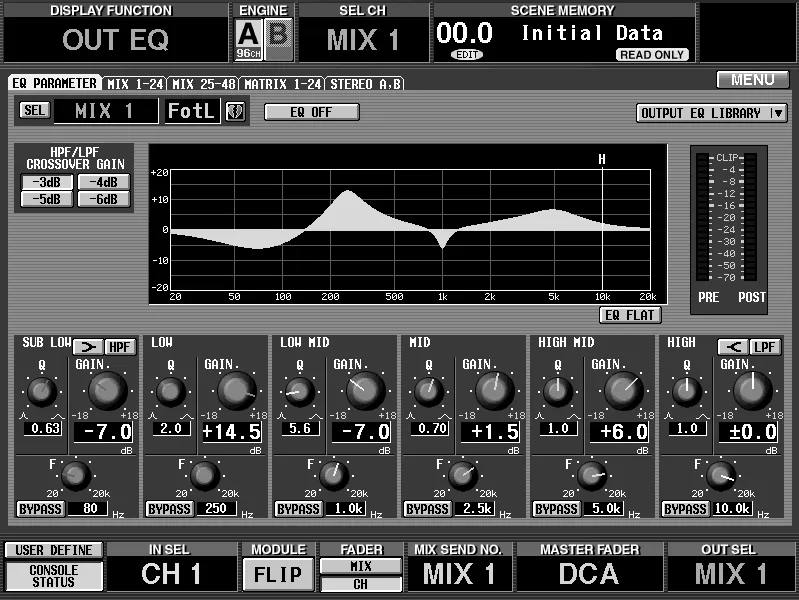Click the READ ONLY scene label
The width and height of the screenshot is (799, 600).
click(x=652, y=55)
